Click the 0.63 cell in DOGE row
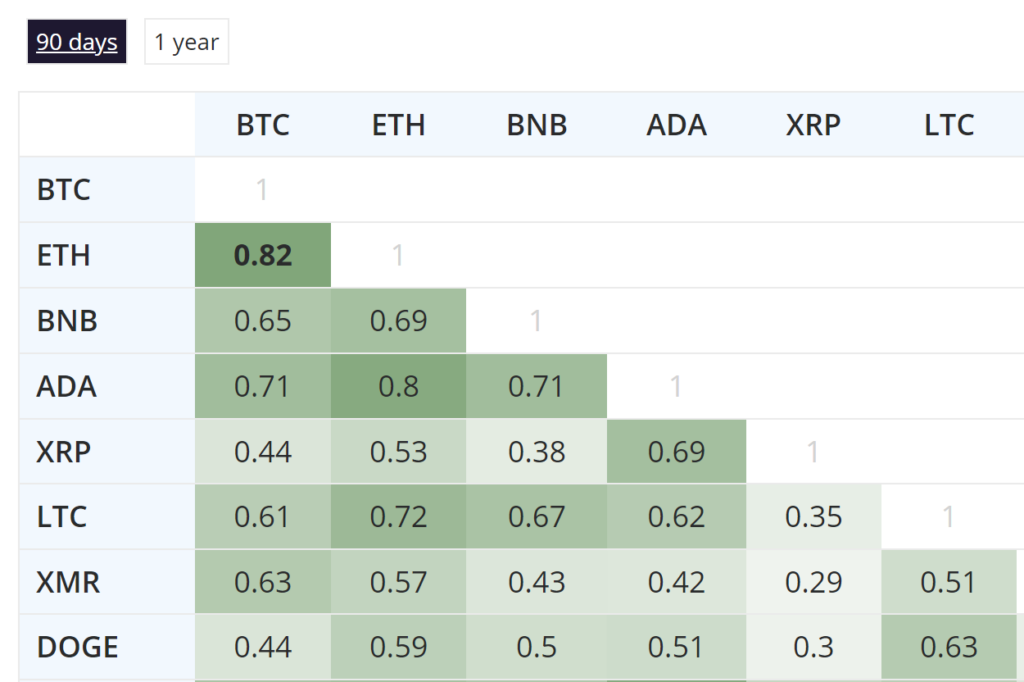Screen dimensions: 1024x682 (x=949, y=647)
